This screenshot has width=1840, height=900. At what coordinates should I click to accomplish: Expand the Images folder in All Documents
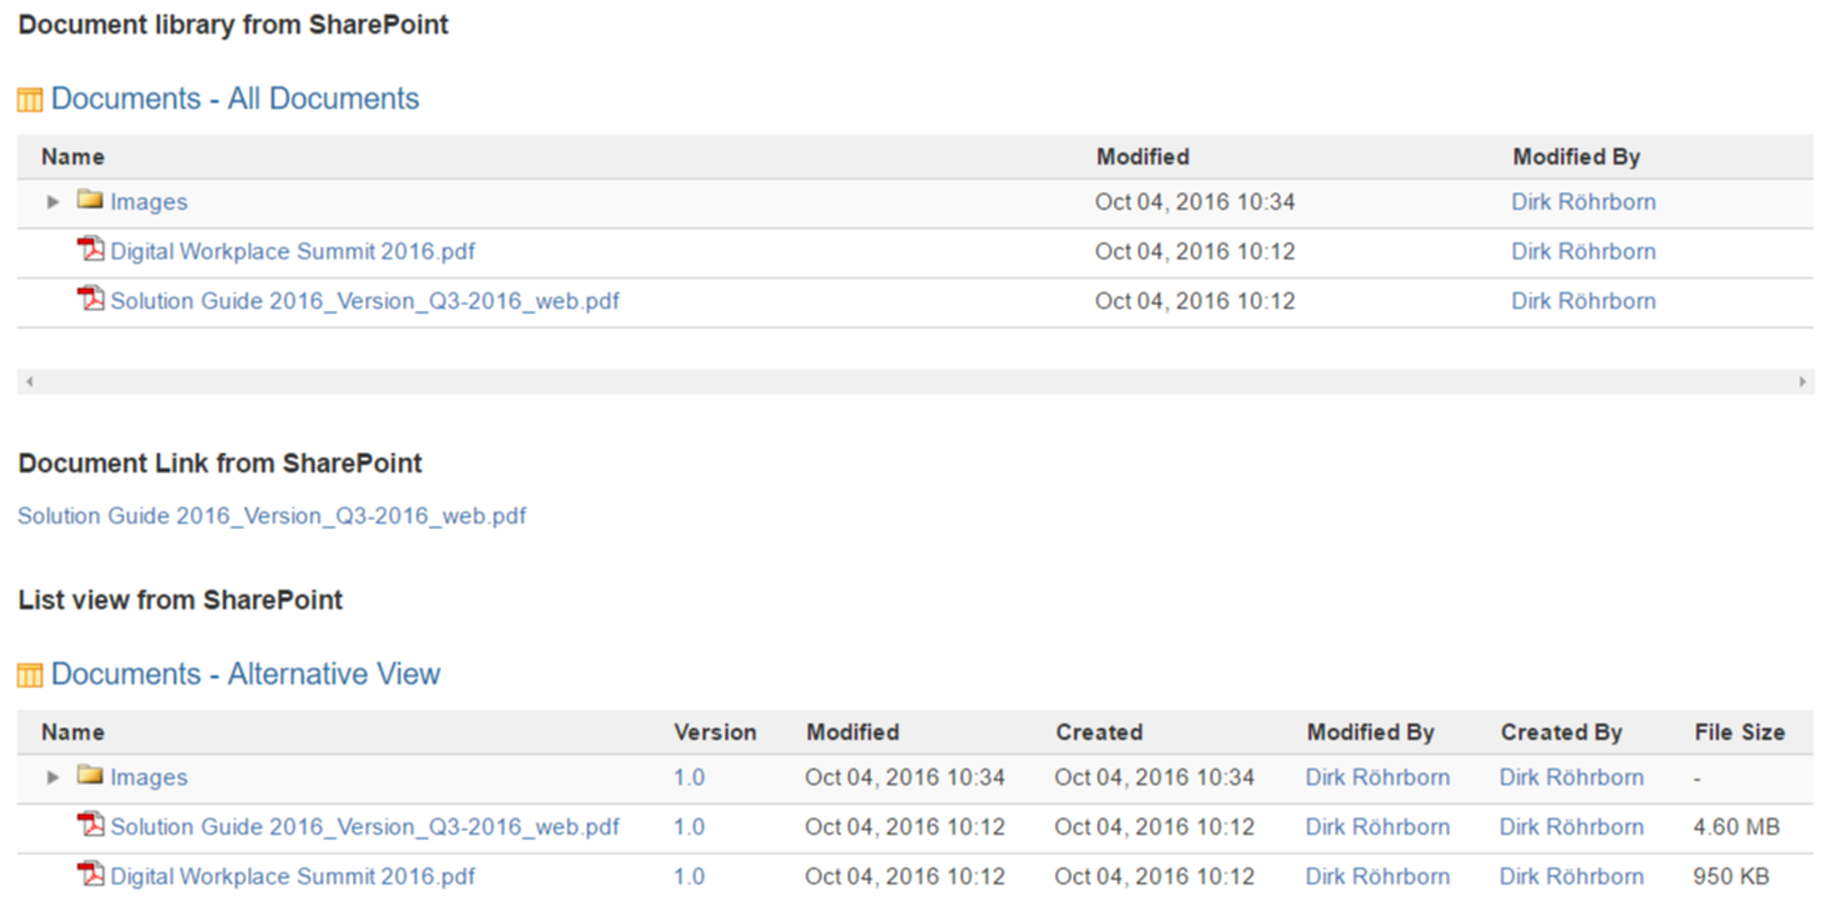point(53,202)
